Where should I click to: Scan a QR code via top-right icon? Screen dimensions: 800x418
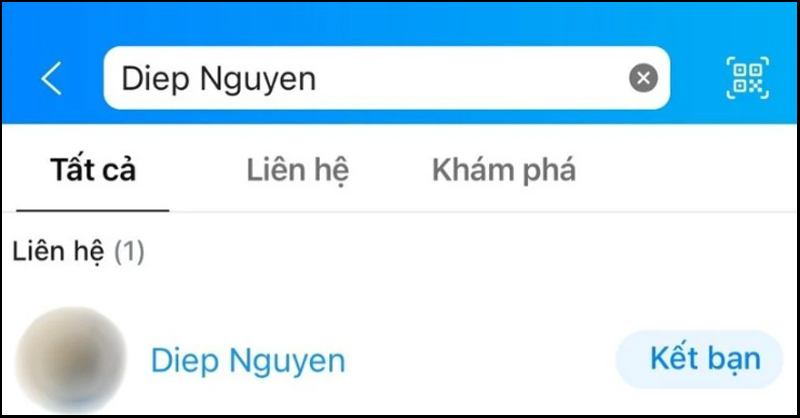tap(747, 78)
